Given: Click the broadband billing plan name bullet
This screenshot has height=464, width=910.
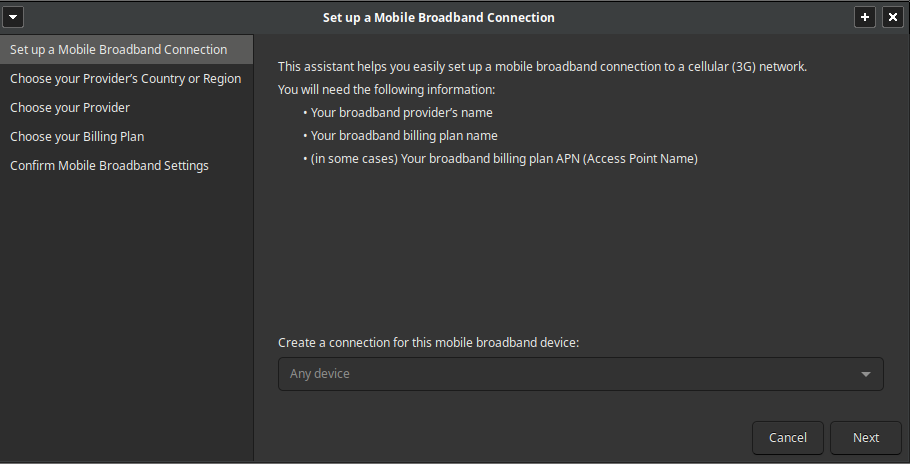Looking at the screenshot, I should click(x=400, y=136).
